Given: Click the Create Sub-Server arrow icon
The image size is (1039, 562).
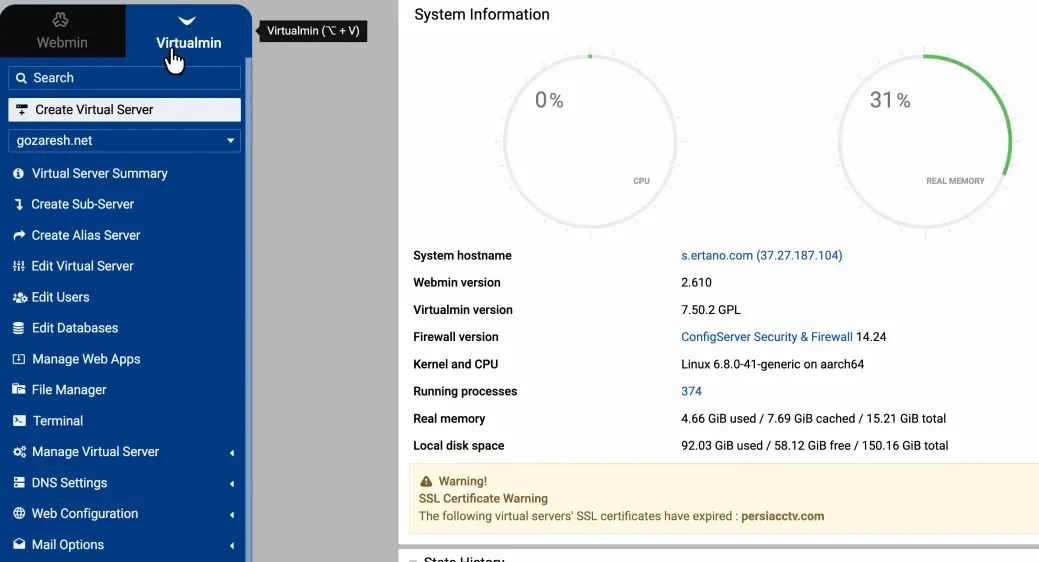Looking at the screenshot, I should (18, 205).
